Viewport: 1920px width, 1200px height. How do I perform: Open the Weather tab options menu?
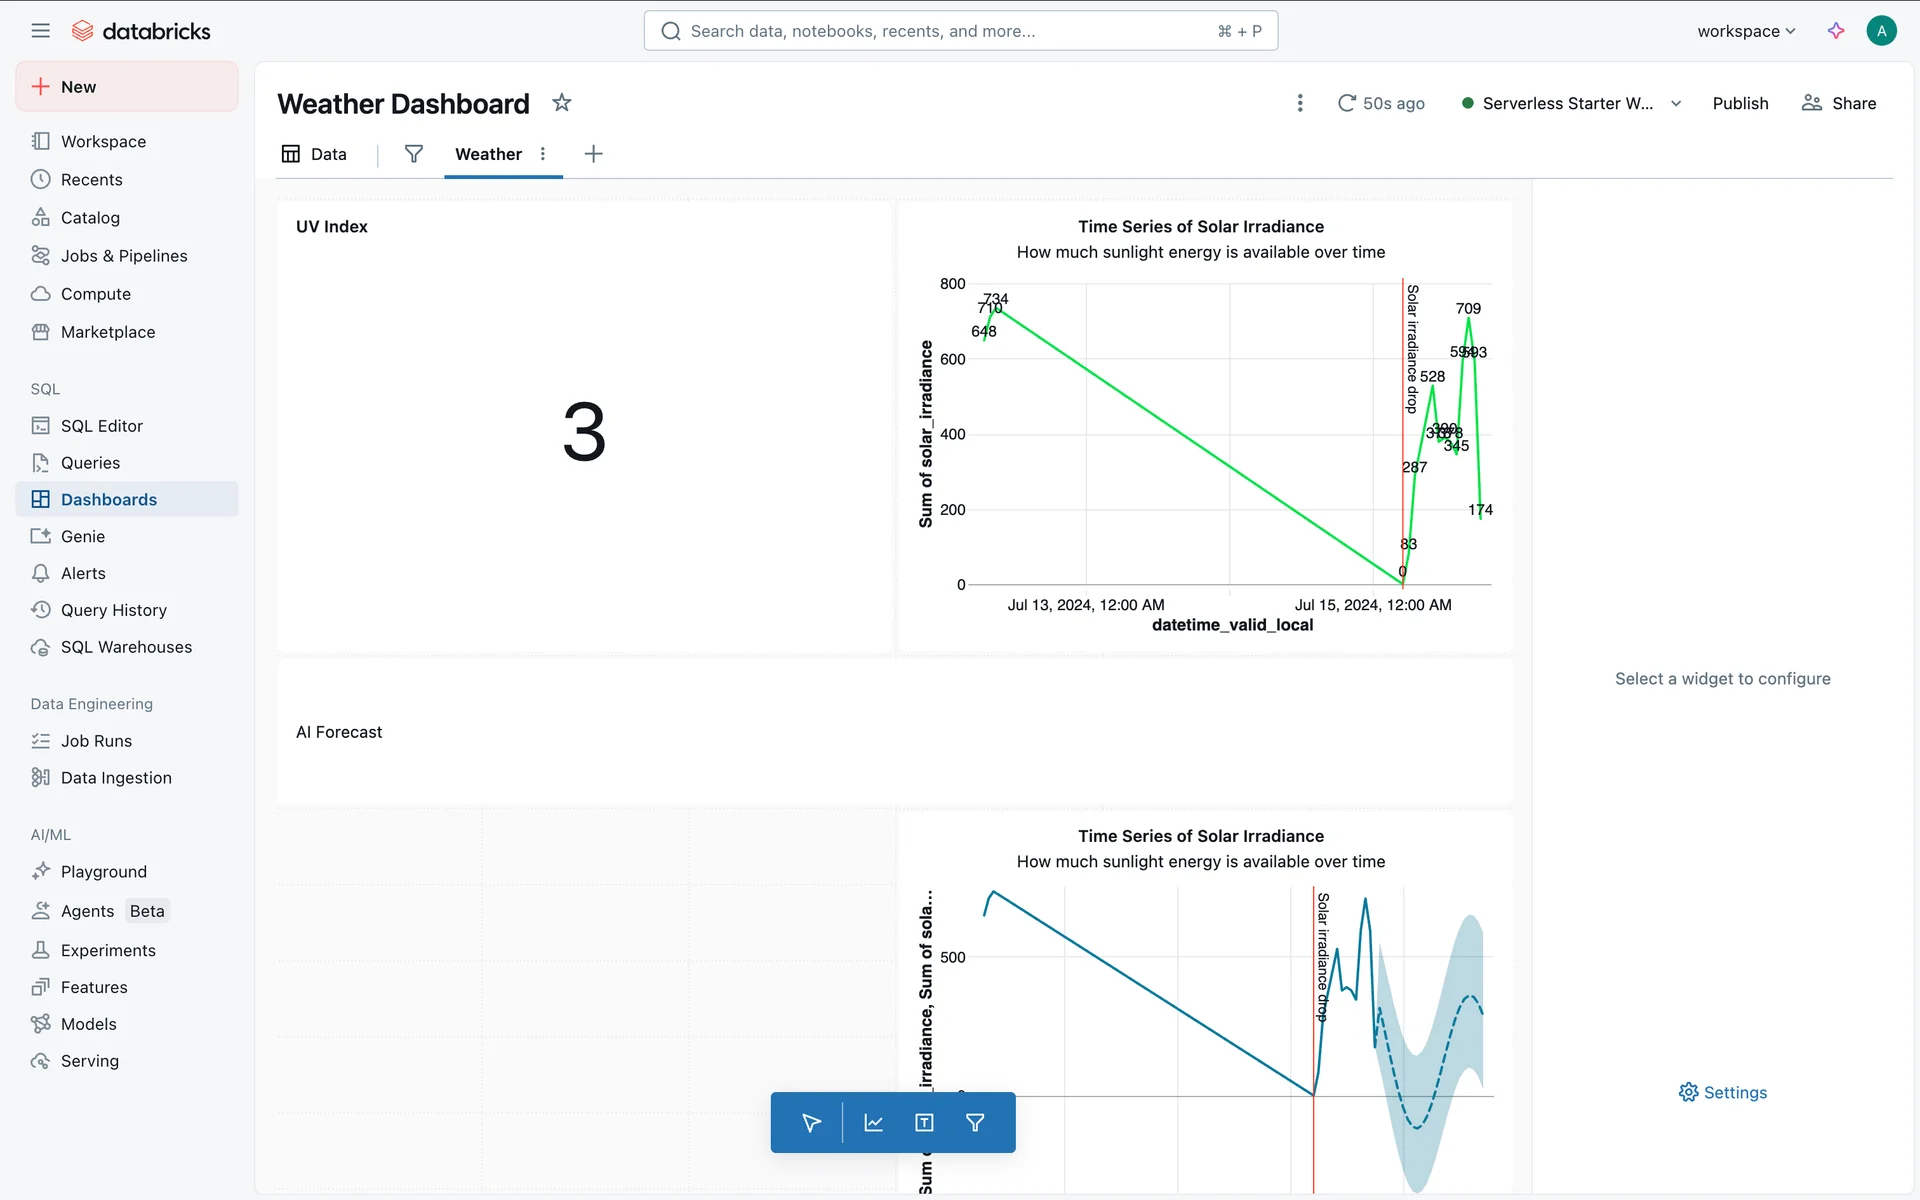click(x=543, y=154)
